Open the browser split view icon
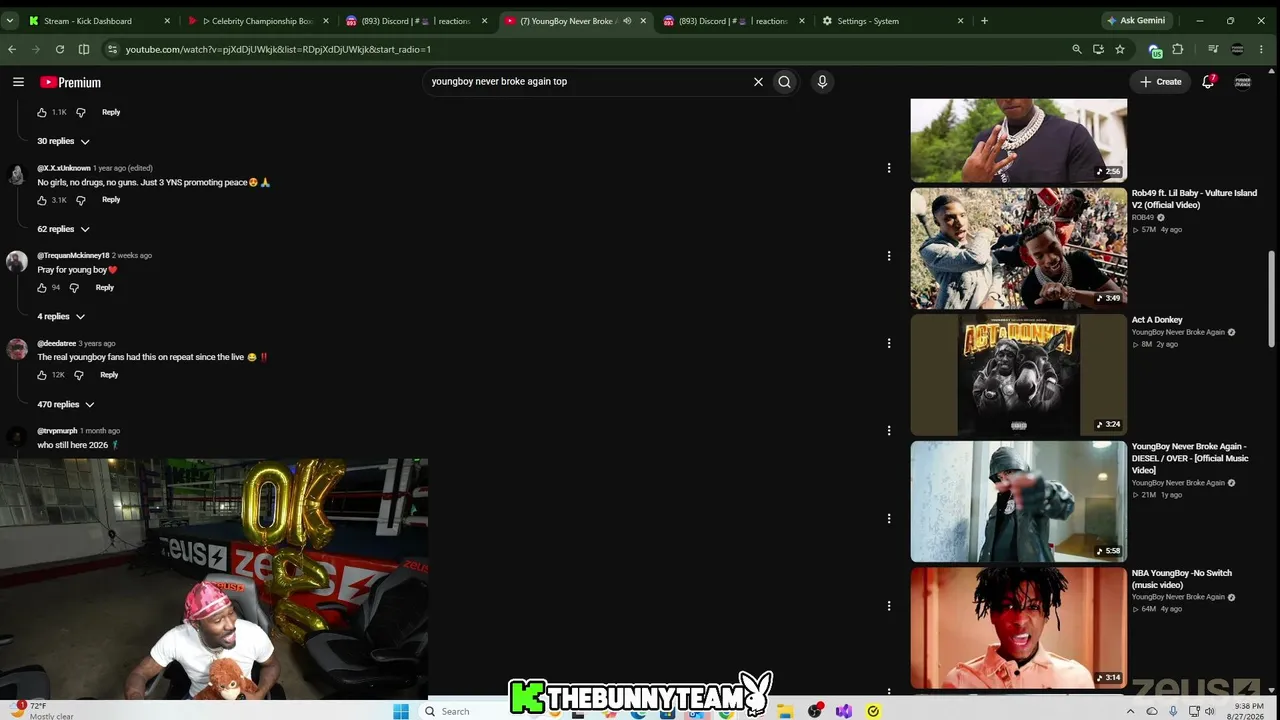The image size is (1280, 720). tap(84, 49)
